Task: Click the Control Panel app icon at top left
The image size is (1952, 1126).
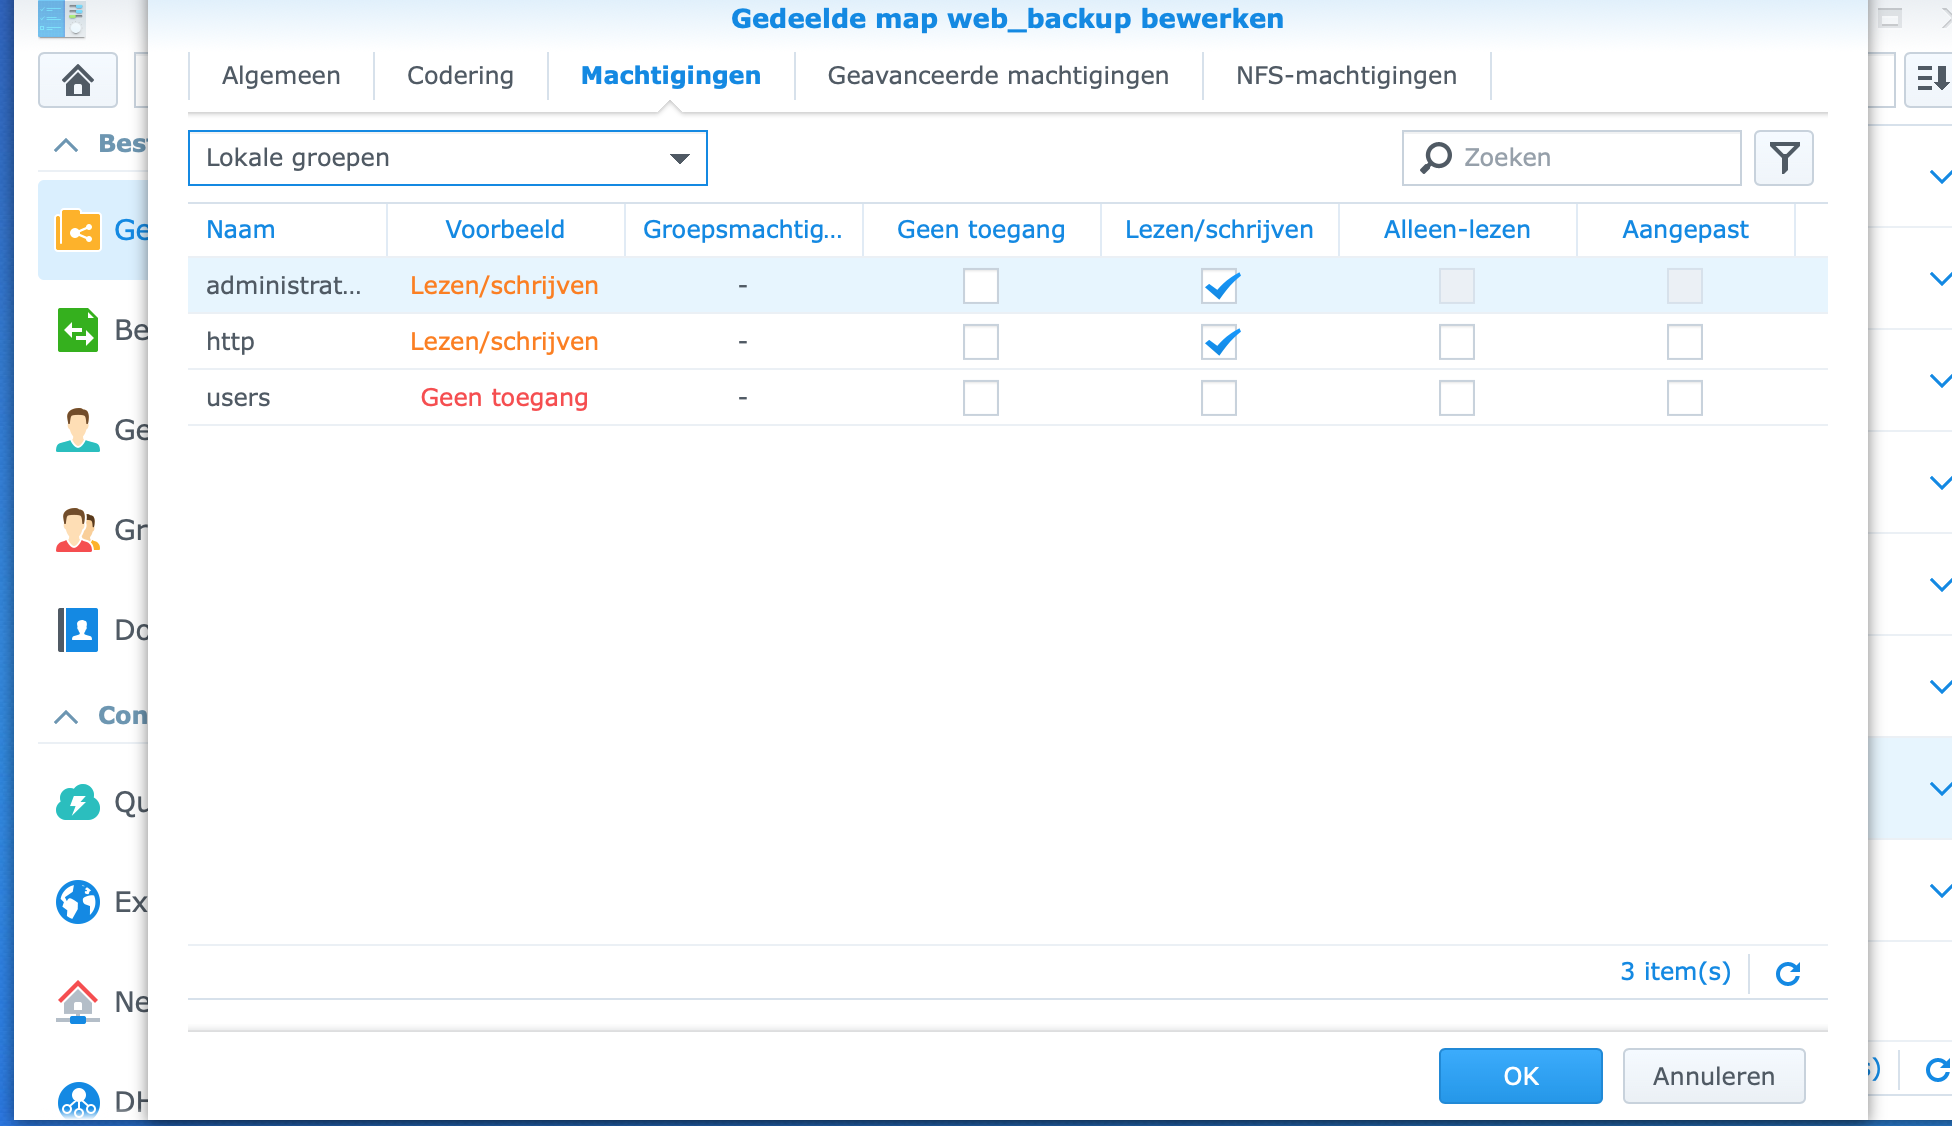Action: pyautogui.click(x=61, y=18)
